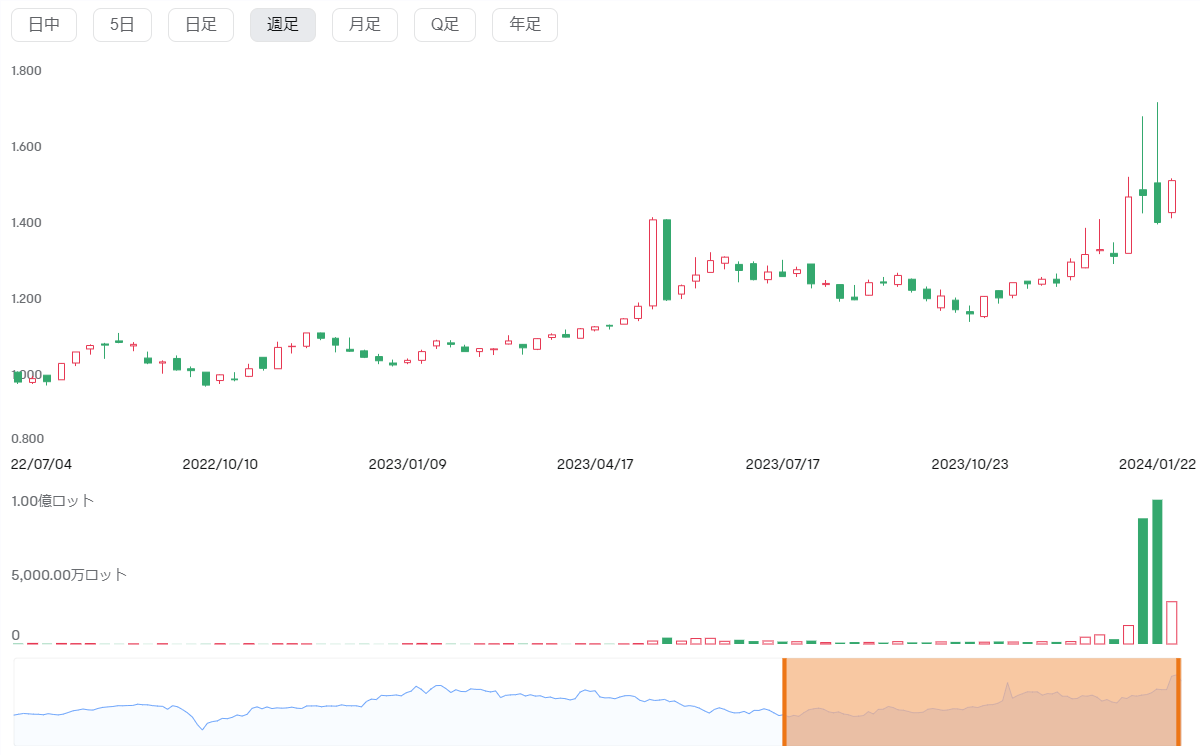Click the 2023/04/17 date label
The width and height of the screenshot is (1200, 755).
pos(595,464)
